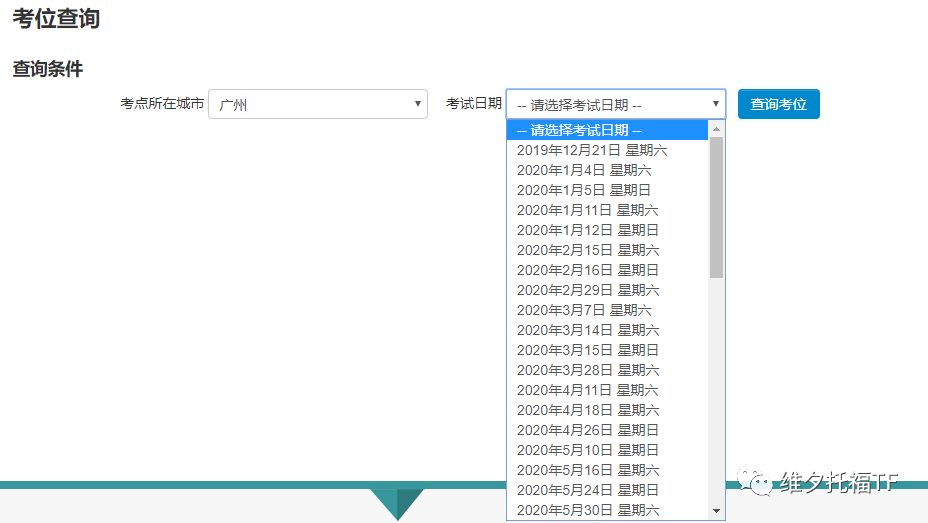Click the 查询考位 button
The image size is (928, 523).
click(778, 104)
